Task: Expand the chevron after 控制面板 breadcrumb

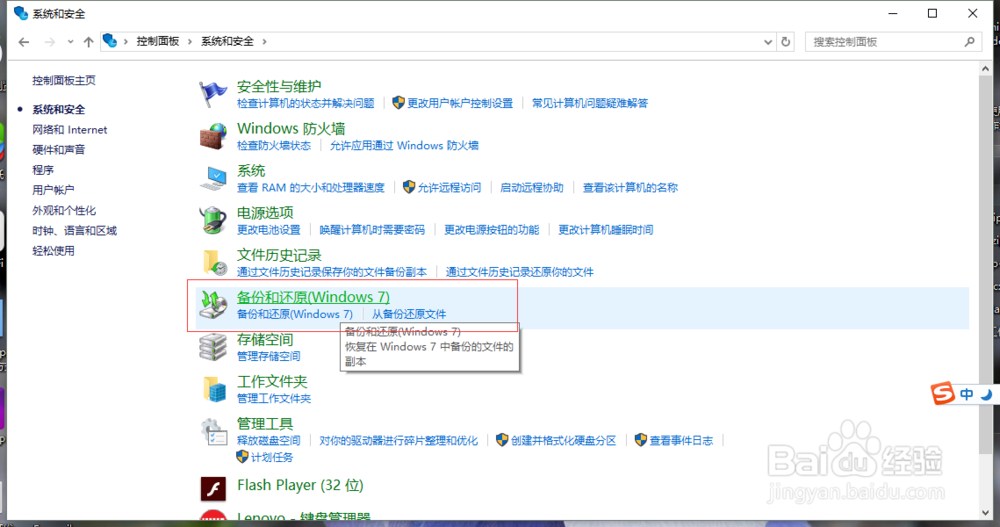Action: tap(189, 41)
